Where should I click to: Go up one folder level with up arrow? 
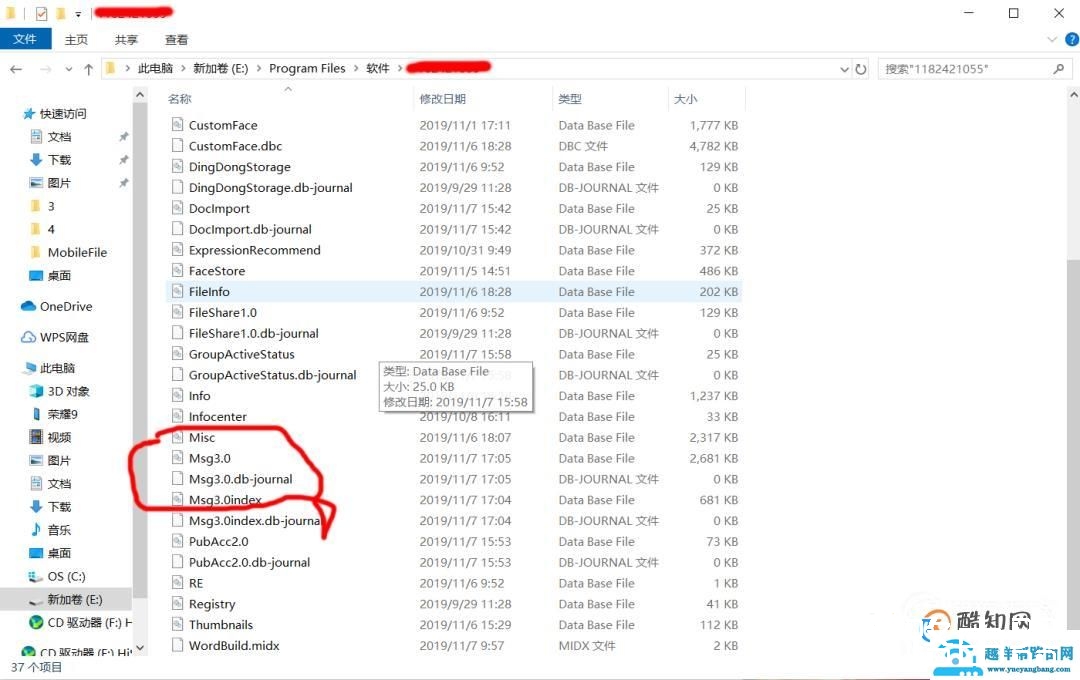tap(88, 69)
